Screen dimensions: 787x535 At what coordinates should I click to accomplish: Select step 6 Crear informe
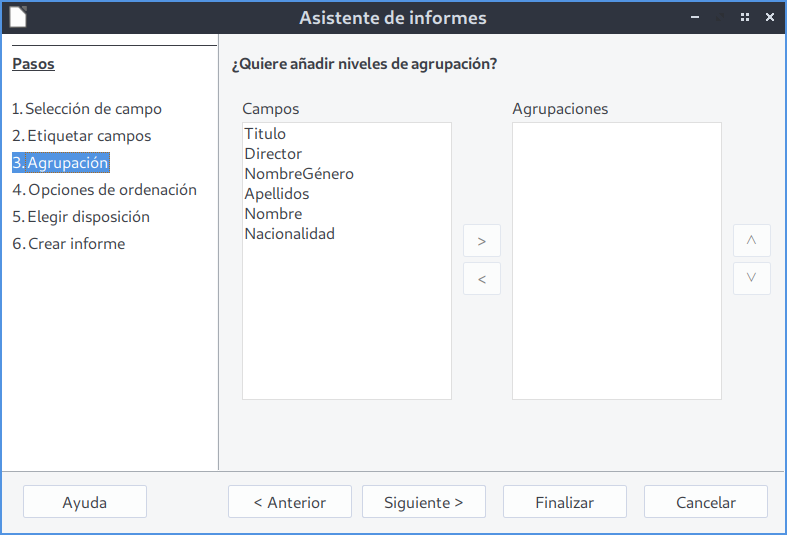69,244
